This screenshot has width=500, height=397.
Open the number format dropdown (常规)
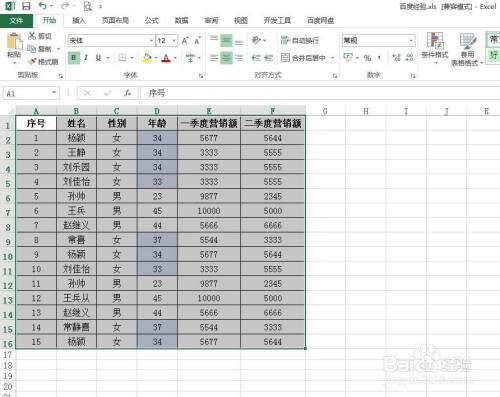click(411, 41)
